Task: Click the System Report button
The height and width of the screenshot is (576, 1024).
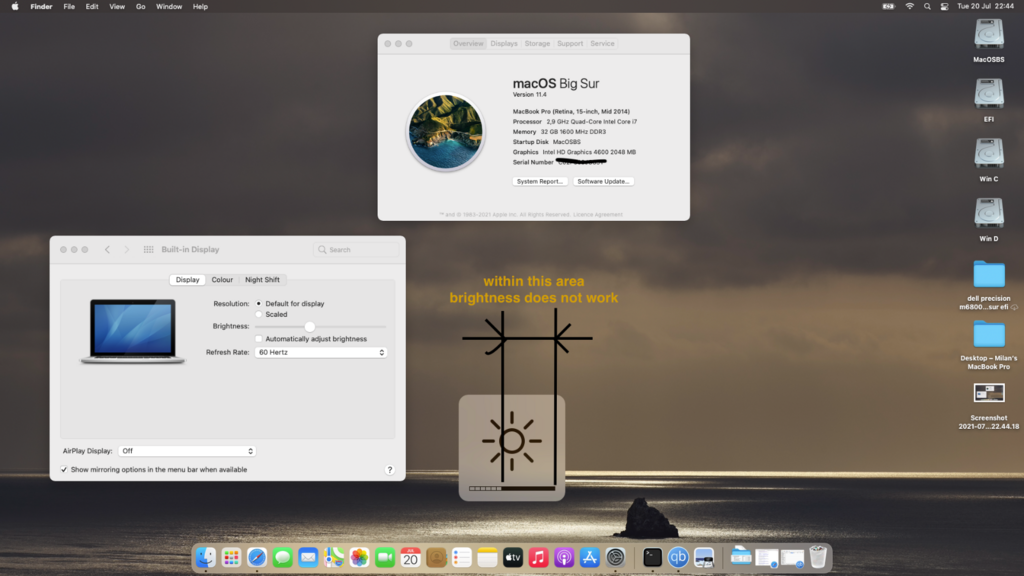Action: tap(540, 181)
